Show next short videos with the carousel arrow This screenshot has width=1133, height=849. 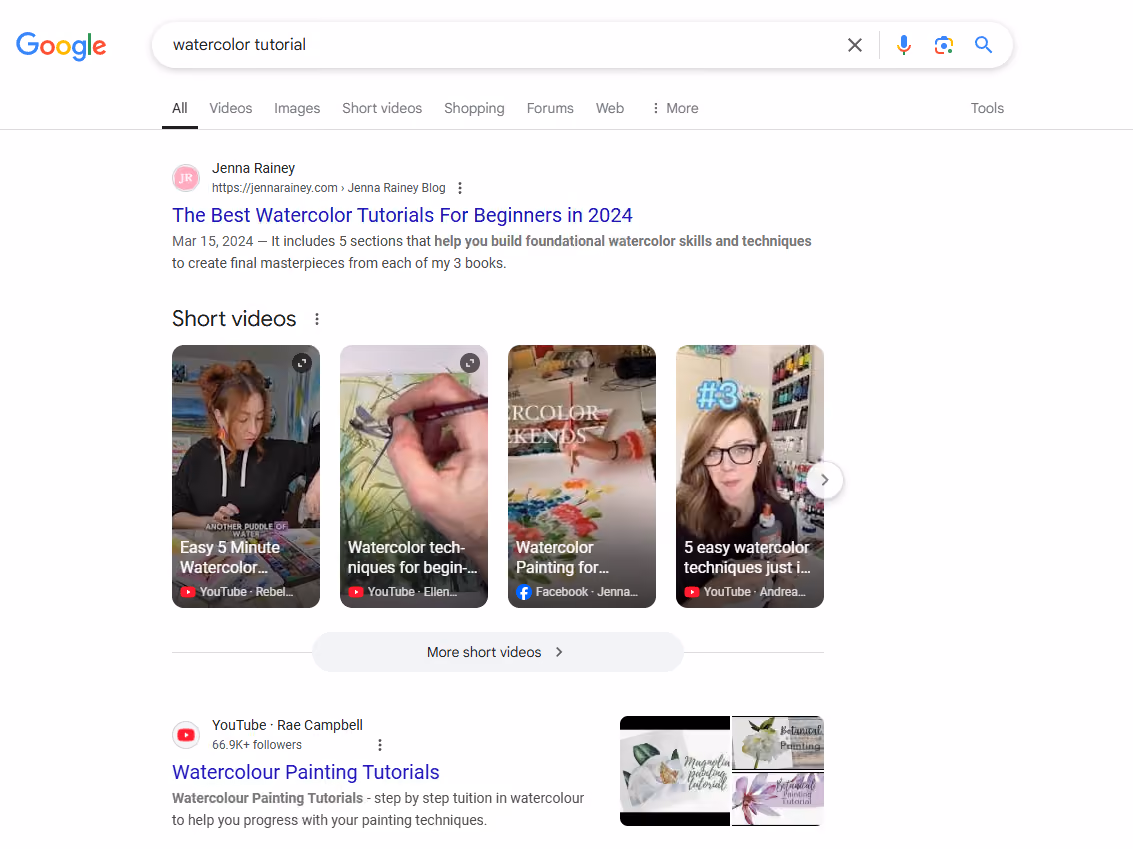[824, 480]
